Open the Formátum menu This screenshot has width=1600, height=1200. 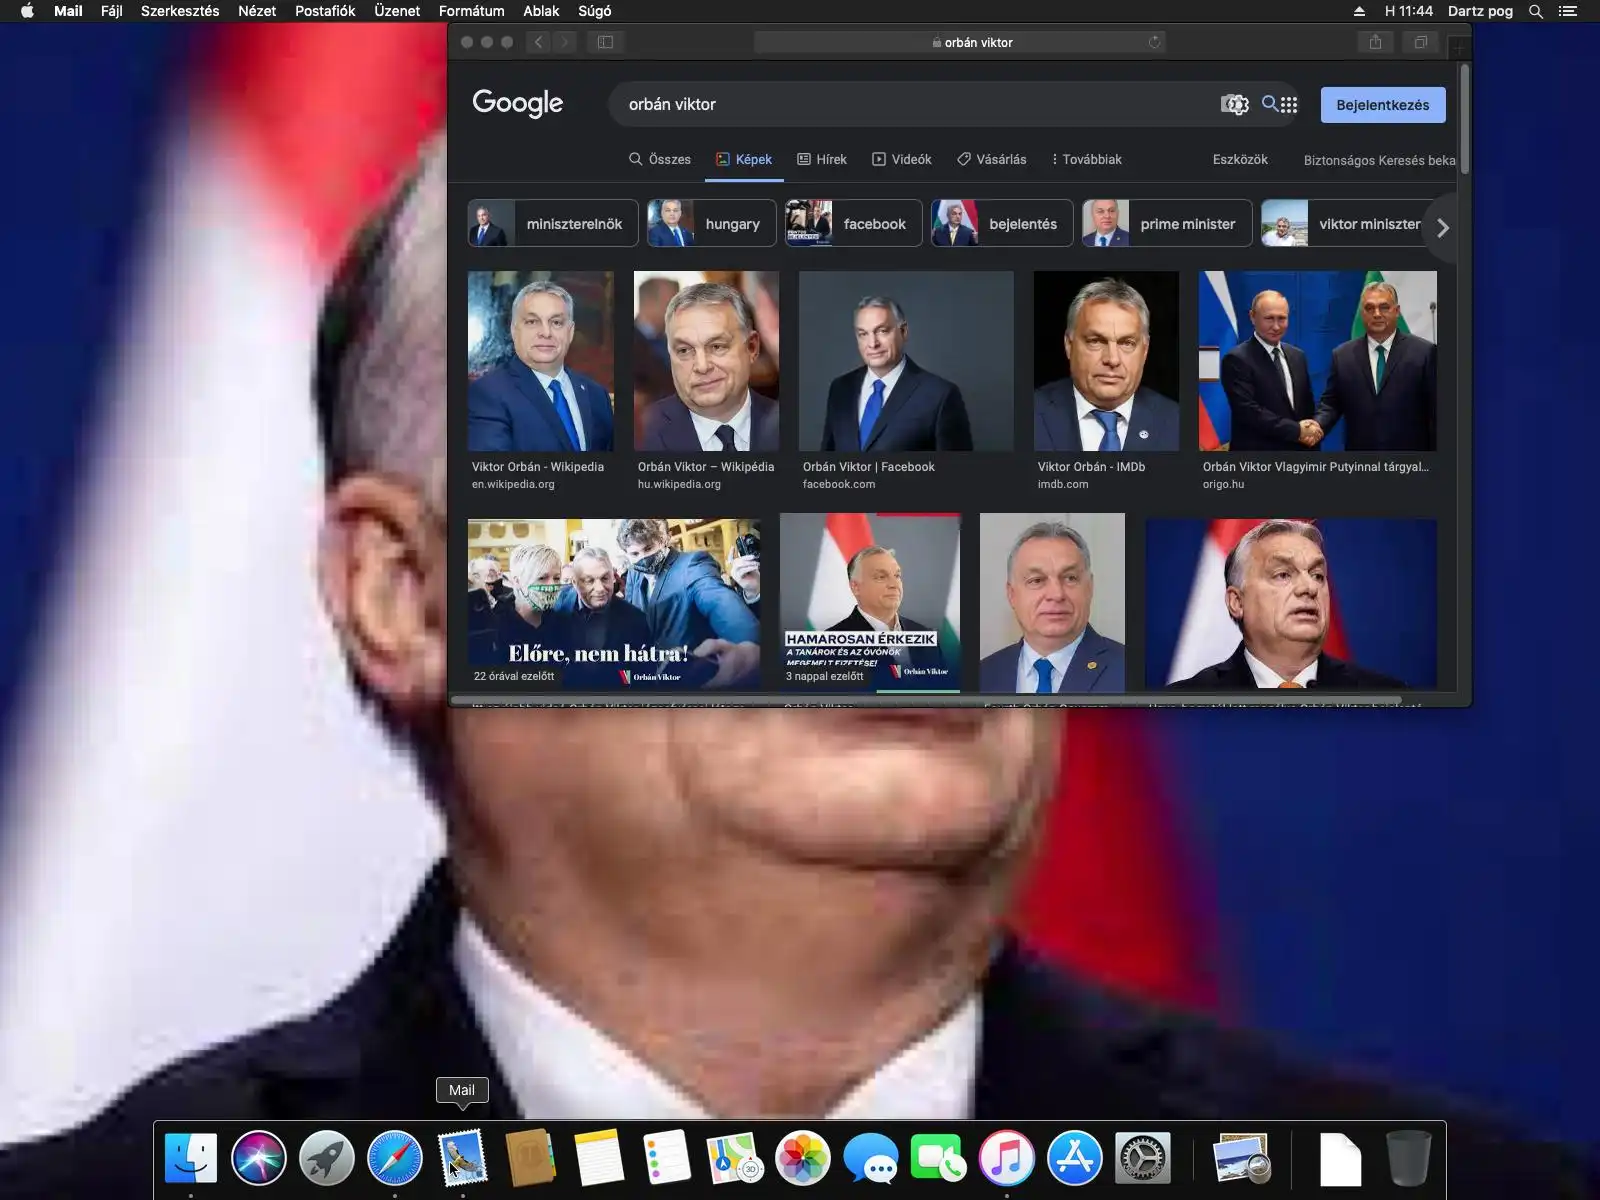pyautogui.click(x=471, y=11)
